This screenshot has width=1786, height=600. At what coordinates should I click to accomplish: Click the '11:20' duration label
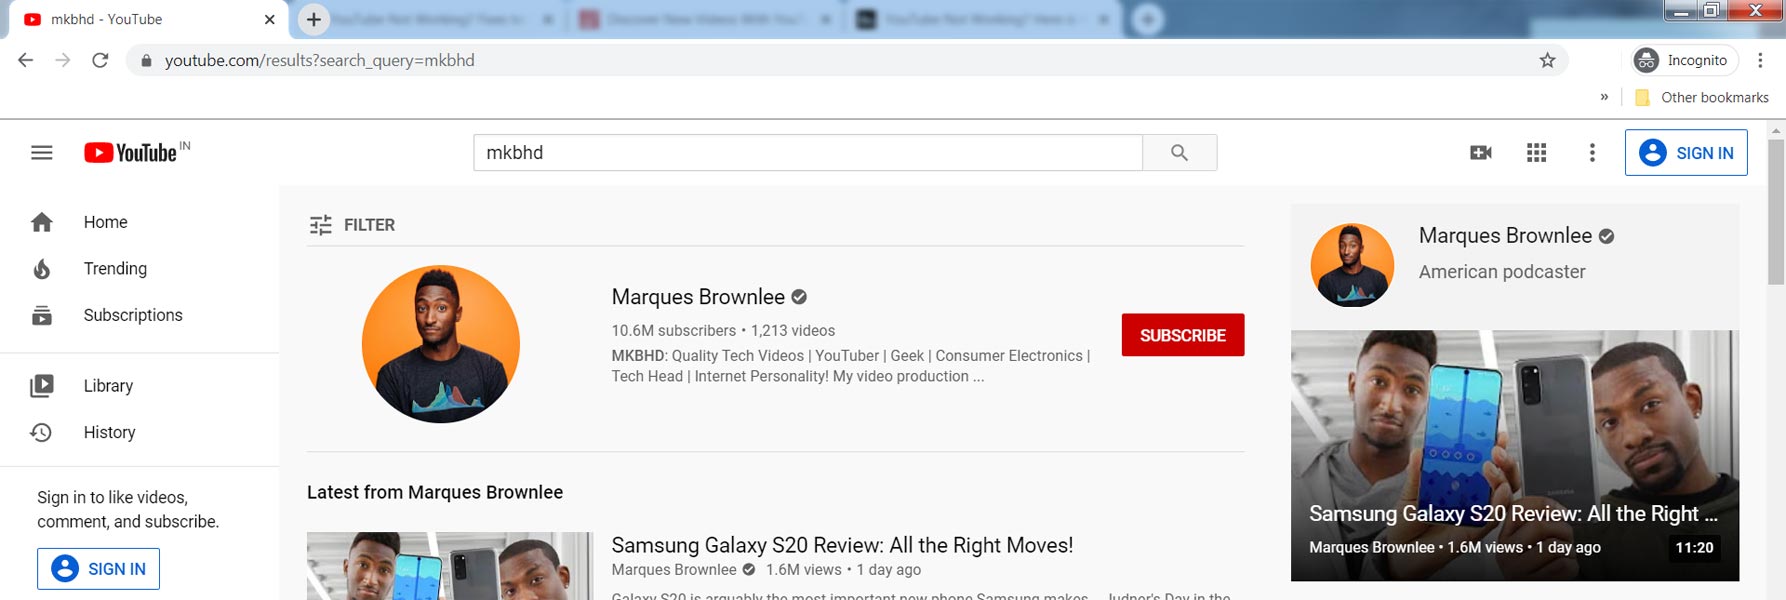[x=1694, y=548]
